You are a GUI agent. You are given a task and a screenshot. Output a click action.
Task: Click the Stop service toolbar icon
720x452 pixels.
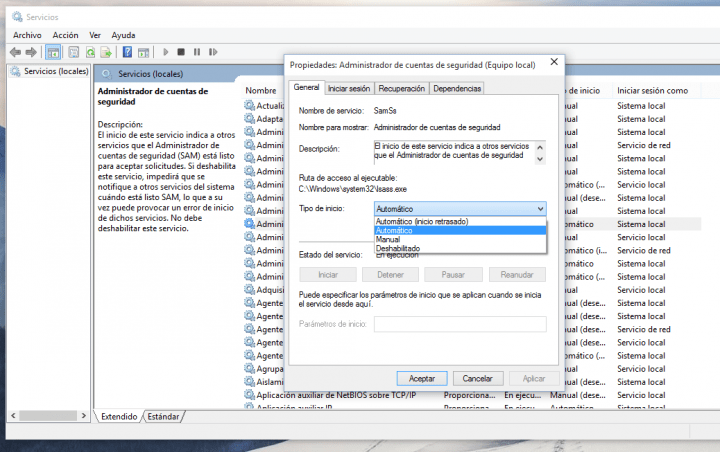(x=181, y=52)
